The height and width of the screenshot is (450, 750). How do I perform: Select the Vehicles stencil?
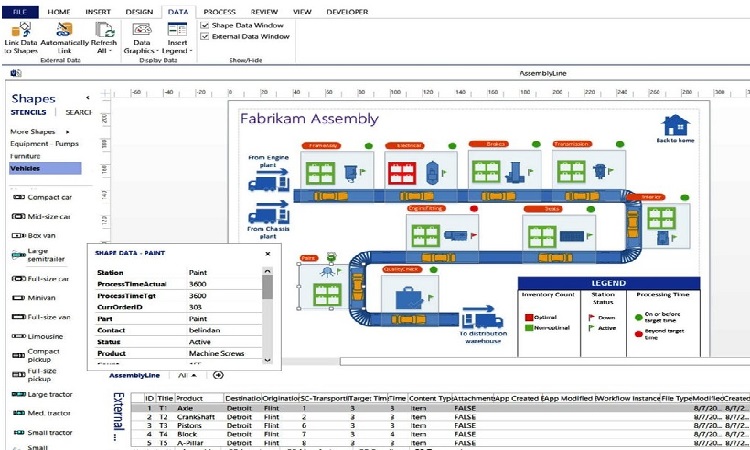pyautogui.click(x=45, y=168)
